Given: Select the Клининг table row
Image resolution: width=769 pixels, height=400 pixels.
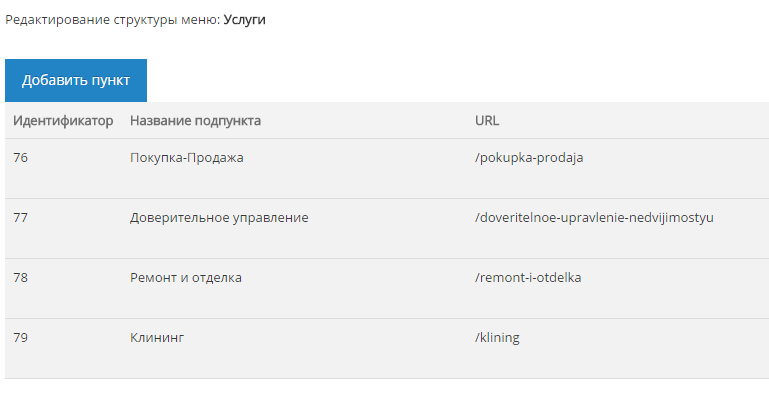Looking at the screenshot, I should [x=387, y=349].
